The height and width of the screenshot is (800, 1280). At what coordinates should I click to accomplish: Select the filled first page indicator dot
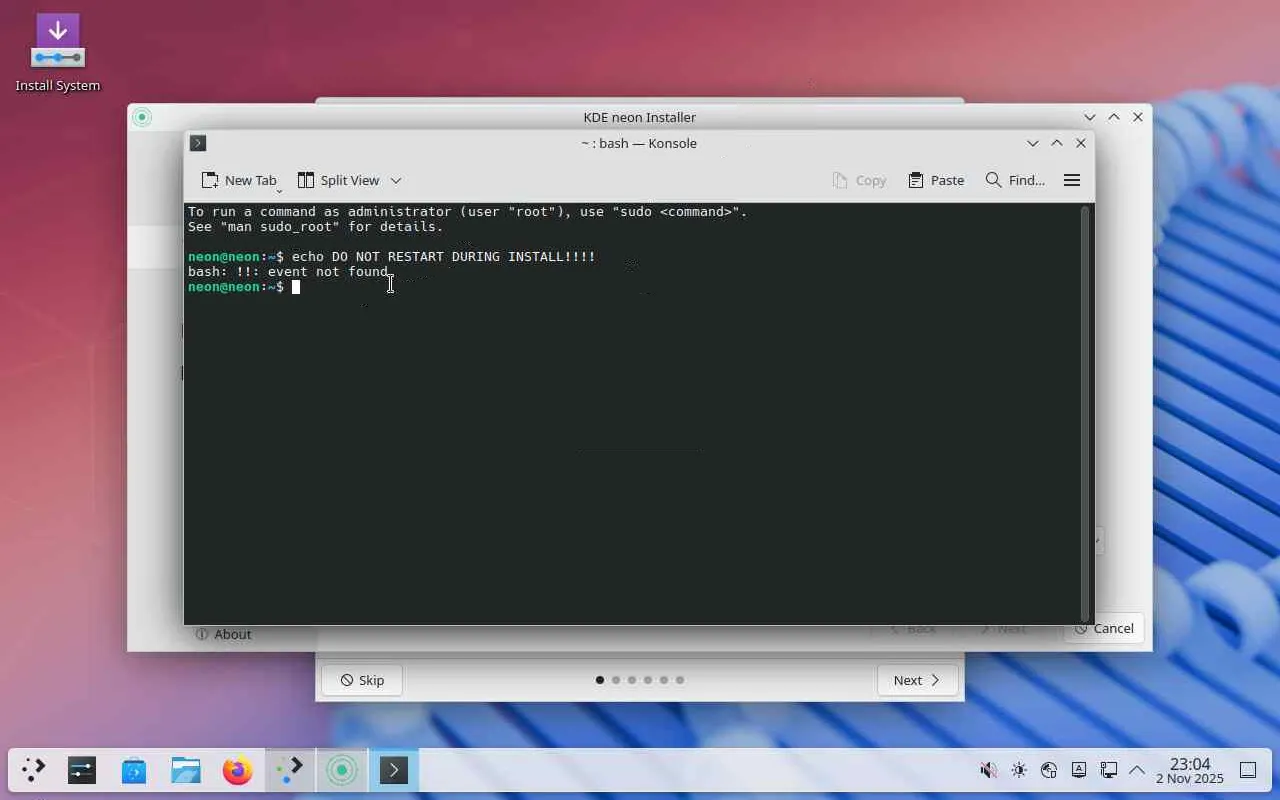(x=600, y=680)
